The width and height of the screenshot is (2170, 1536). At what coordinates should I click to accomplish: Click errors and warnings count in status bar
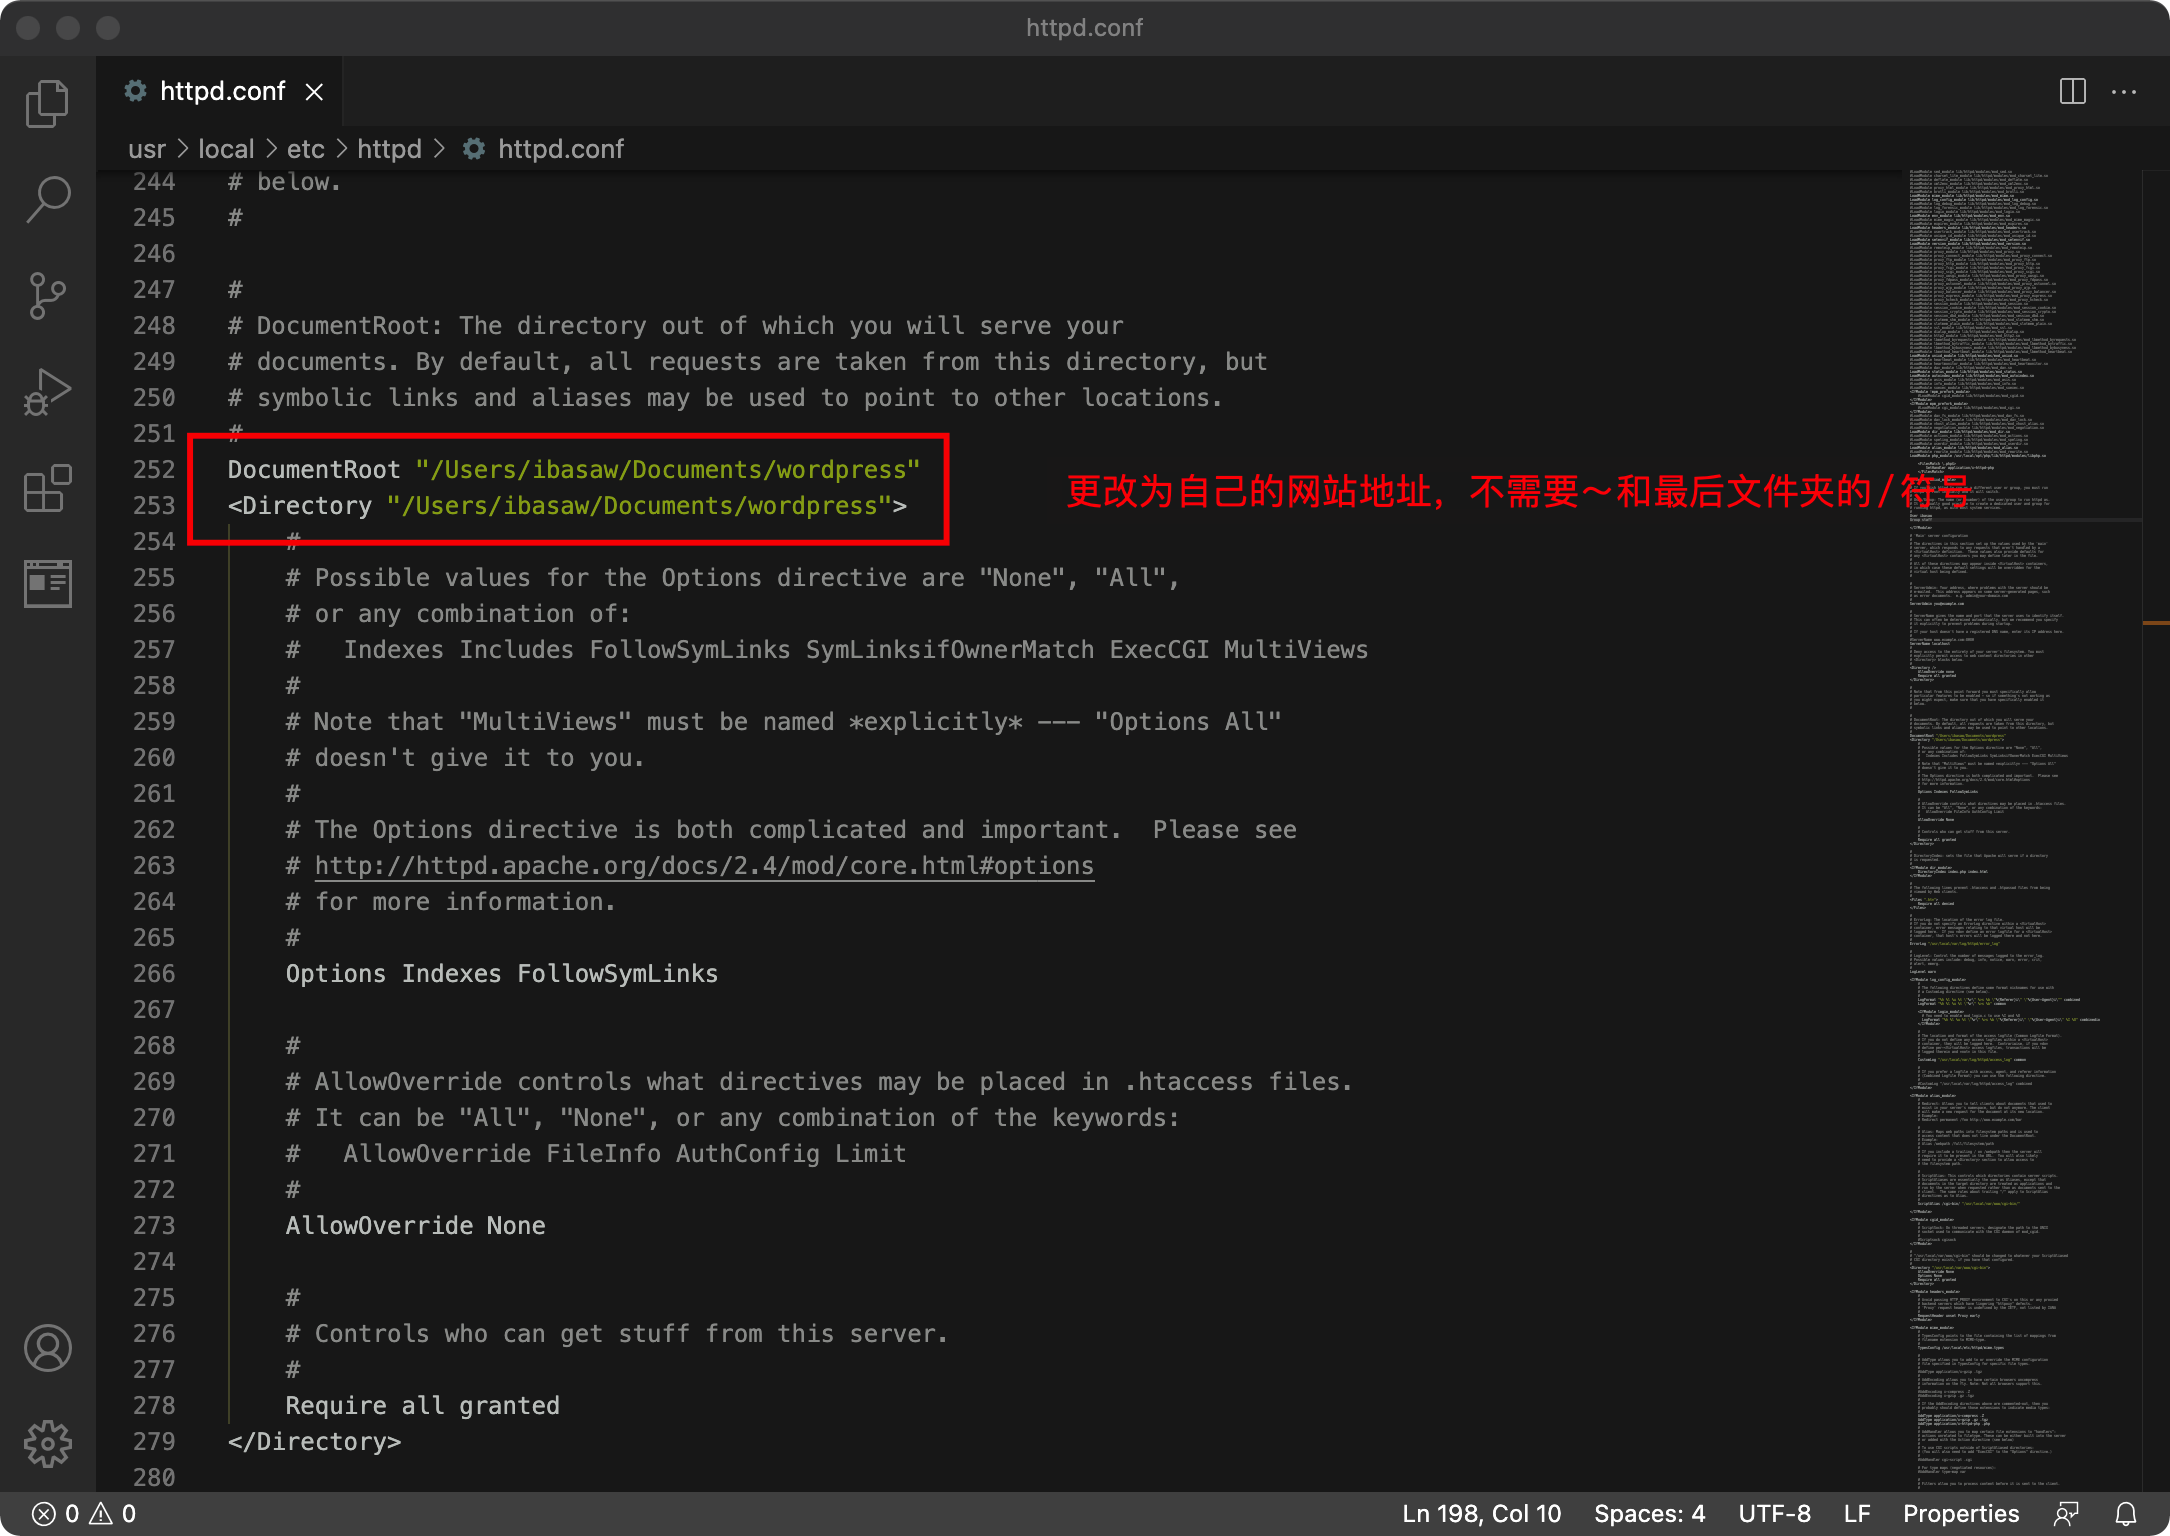coord(84,1514)
